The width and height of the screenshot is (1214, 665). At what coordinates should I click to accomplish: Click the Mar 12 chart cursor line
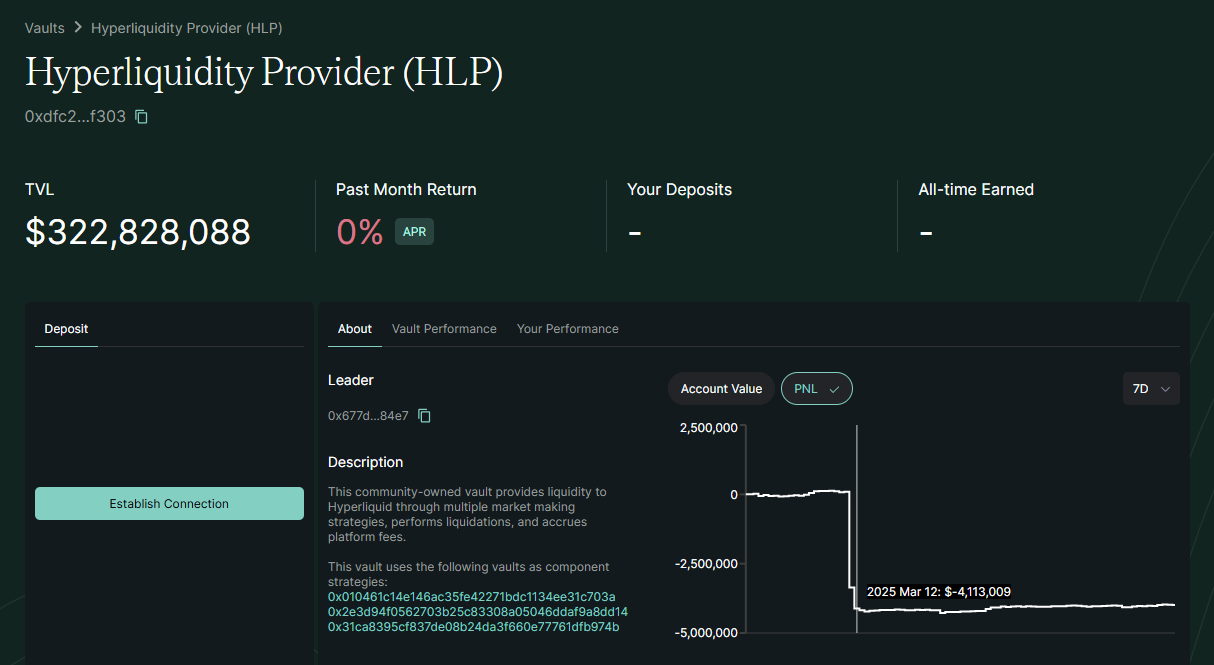point(857,528)
